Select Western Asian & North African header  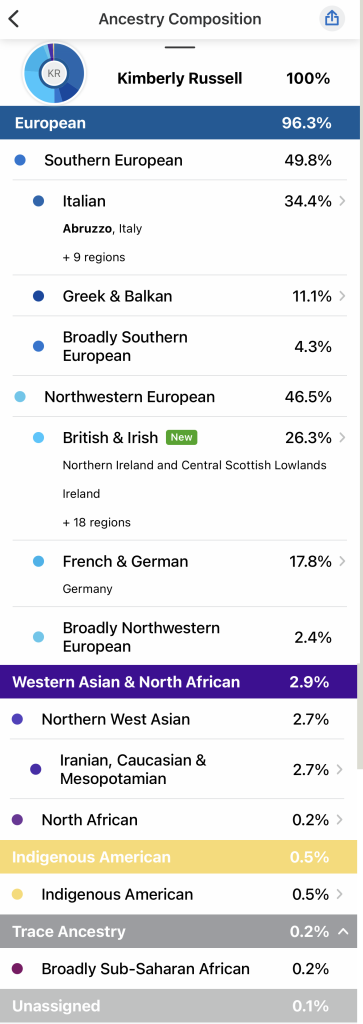click(179, 682)
